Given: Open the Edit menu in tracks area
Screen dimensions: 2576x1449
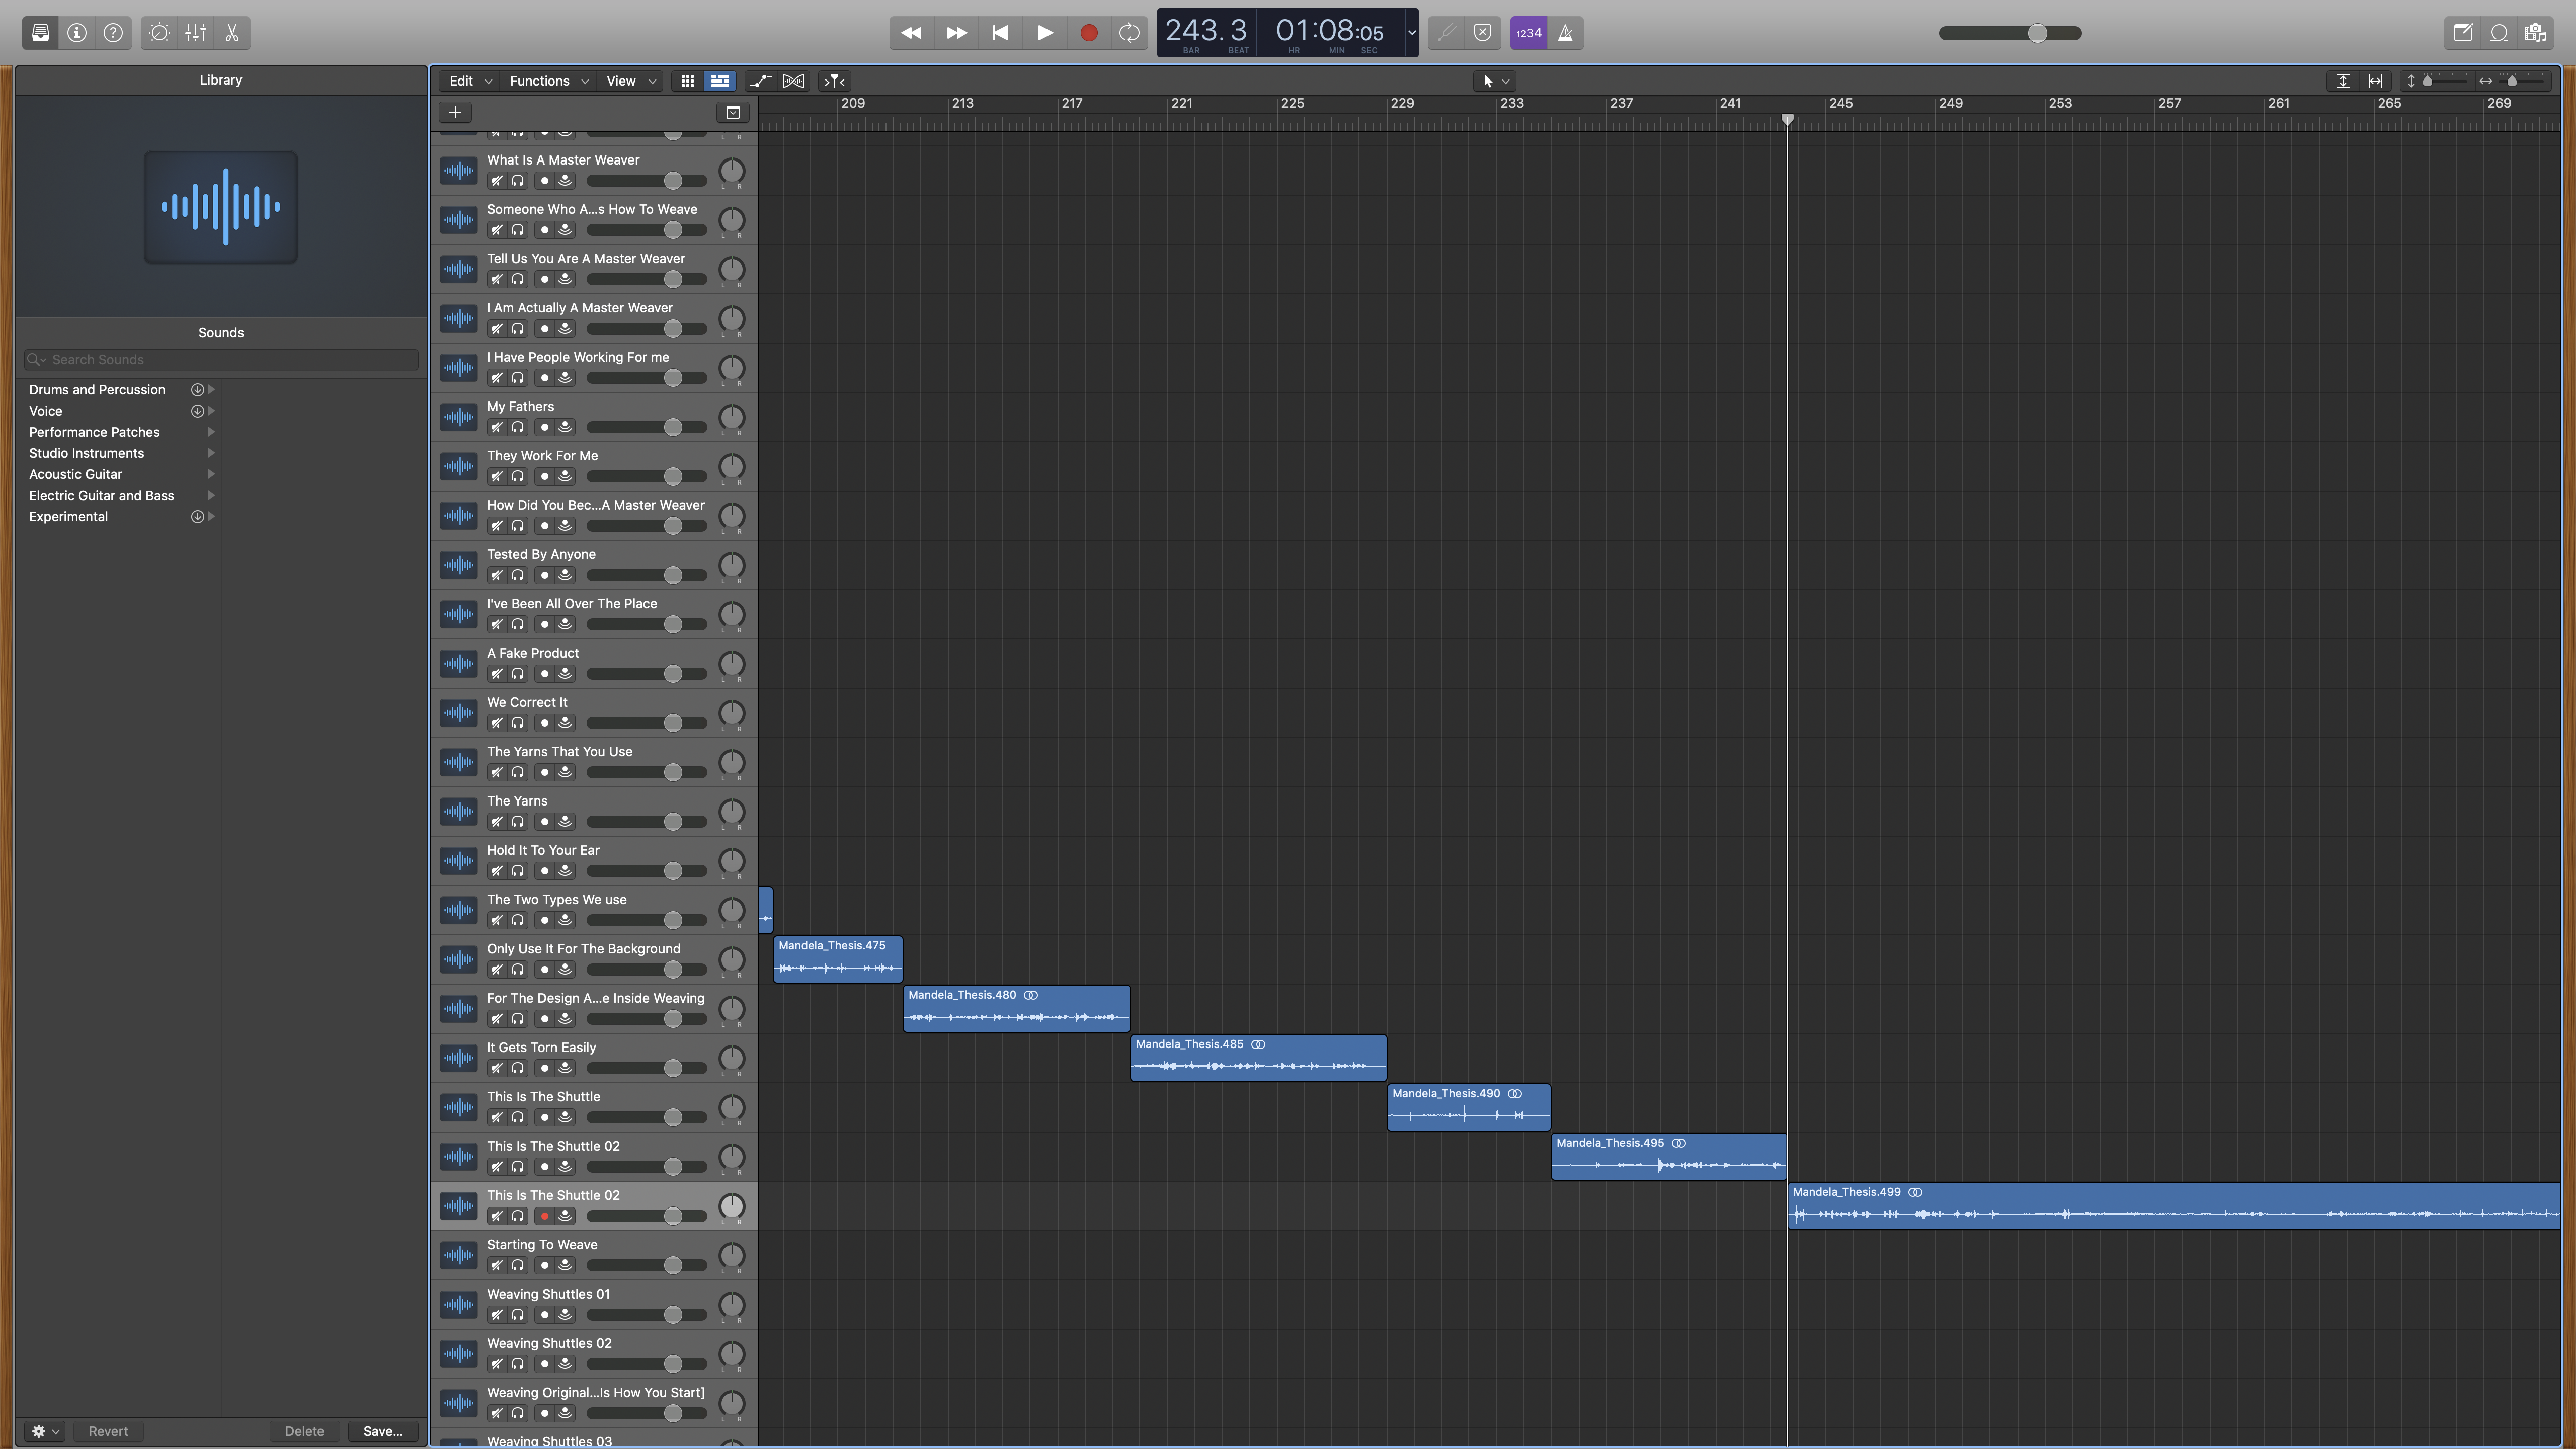Looking at the screenshot, I should coord(470,81).
